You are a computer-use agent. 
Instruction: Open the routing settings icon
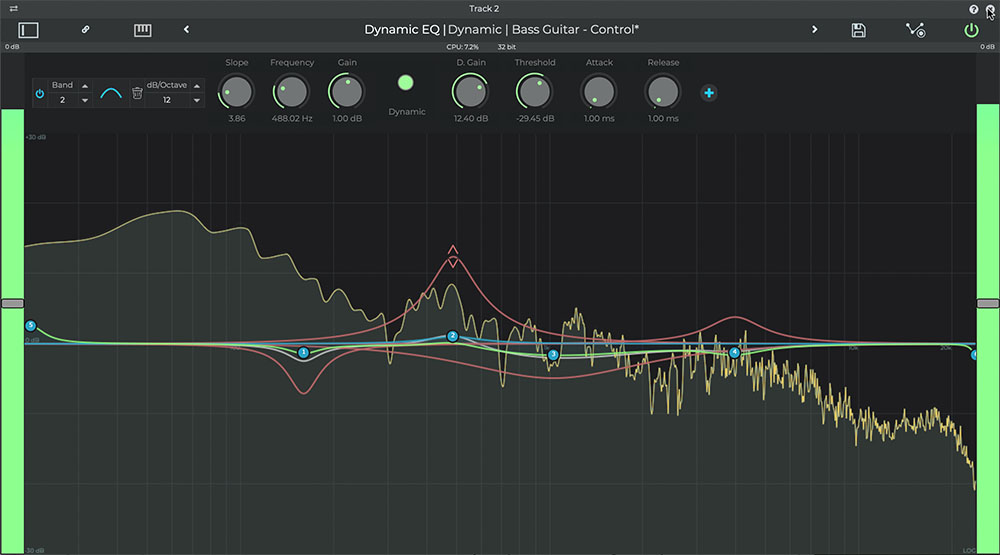click(915, 30)
